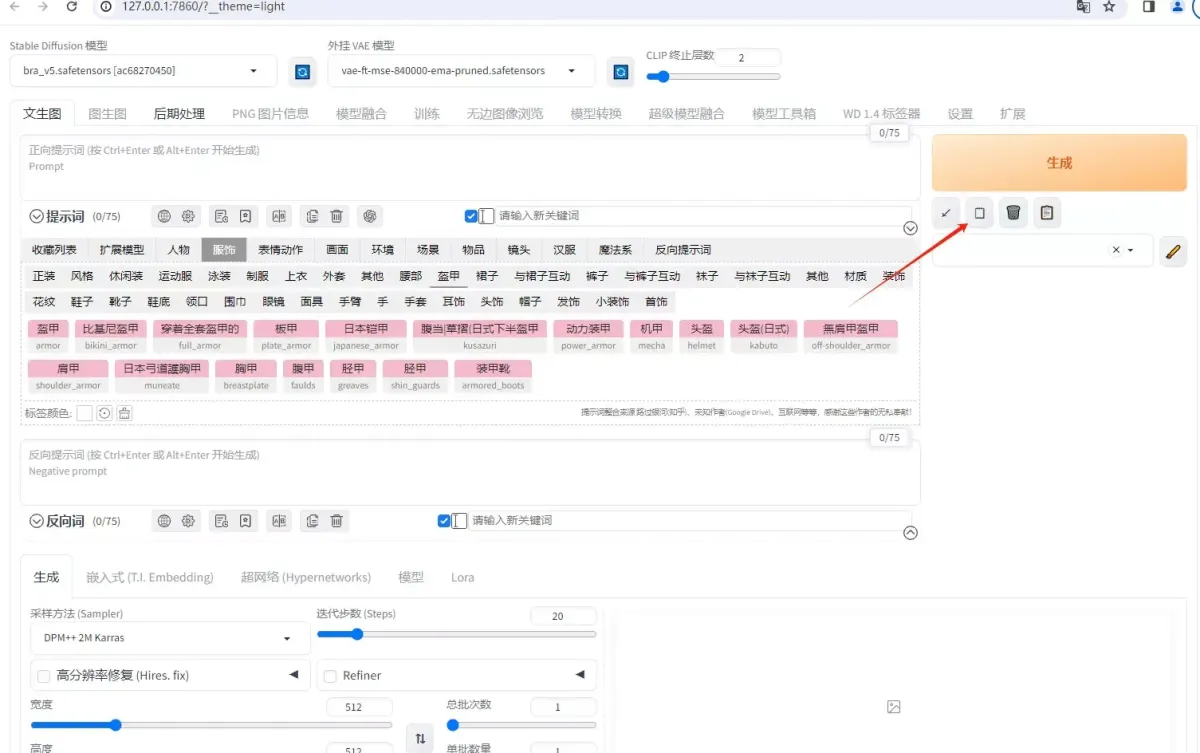This screenshot has height=753, width=1200.
Task: Select the 人物 category tab
Action: coord(179,250)
